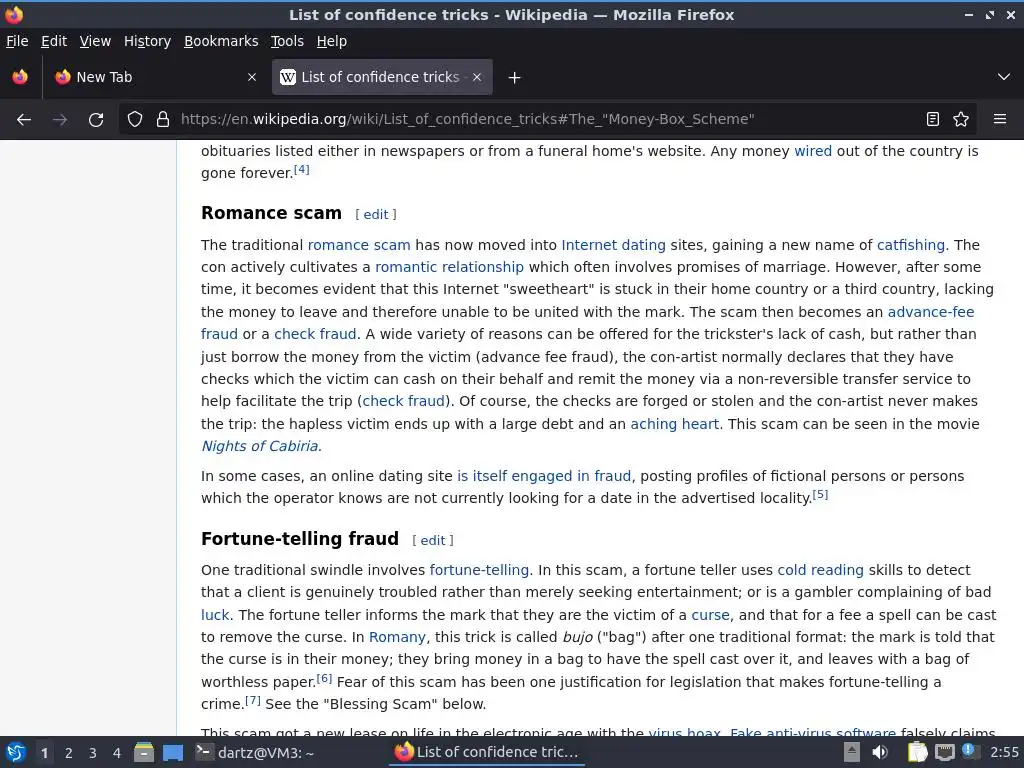This screenshot has width=1024, height=768.
Task: Click the Fortune-telling fraud heading
Action: point(300,539)
